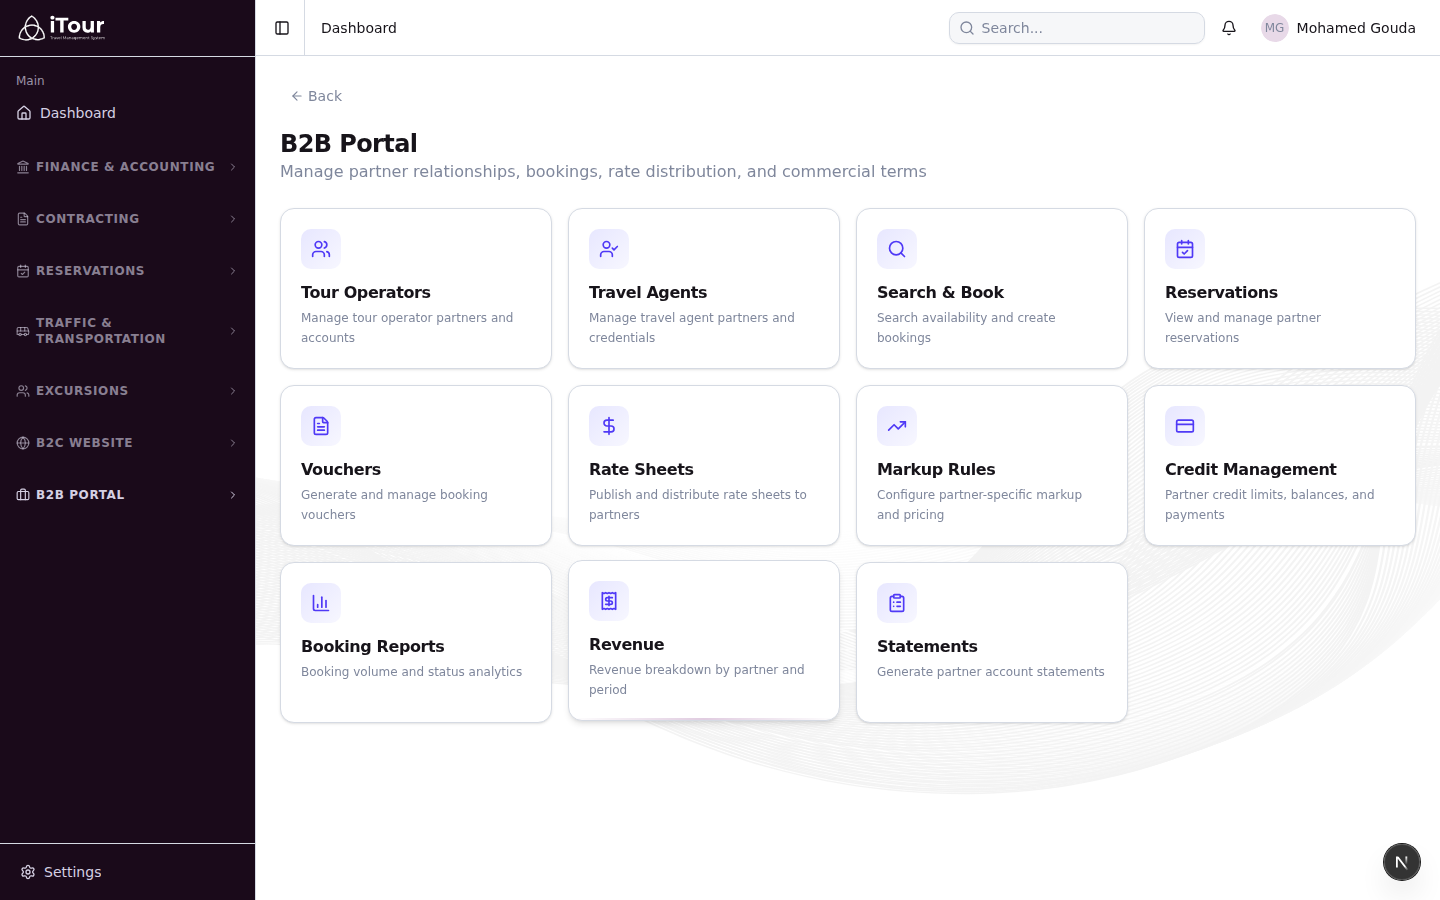Select Finance & Accounting menu label
The height and width of the screenshot is (900, 1440).
(x=125, y=167)
